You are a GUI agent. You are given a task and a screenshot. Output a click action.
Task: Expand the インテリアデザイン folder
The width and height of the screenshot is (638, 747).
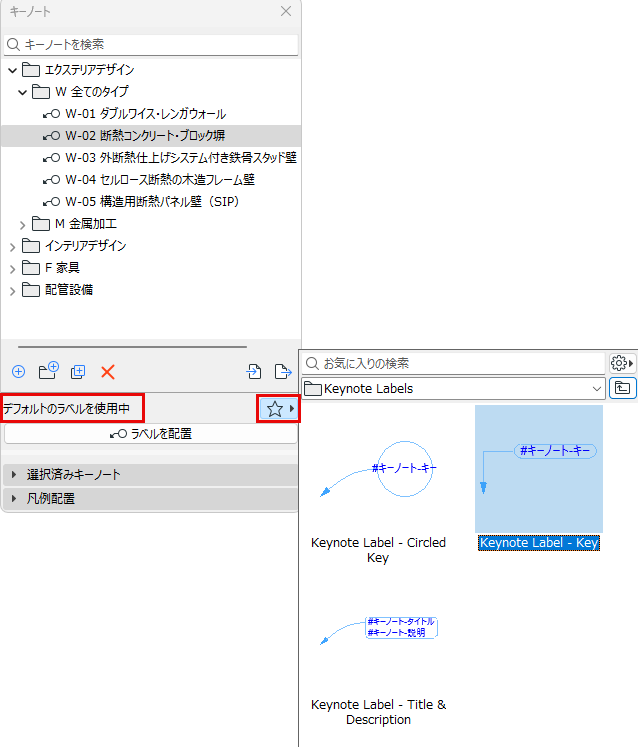coord(13,247)
